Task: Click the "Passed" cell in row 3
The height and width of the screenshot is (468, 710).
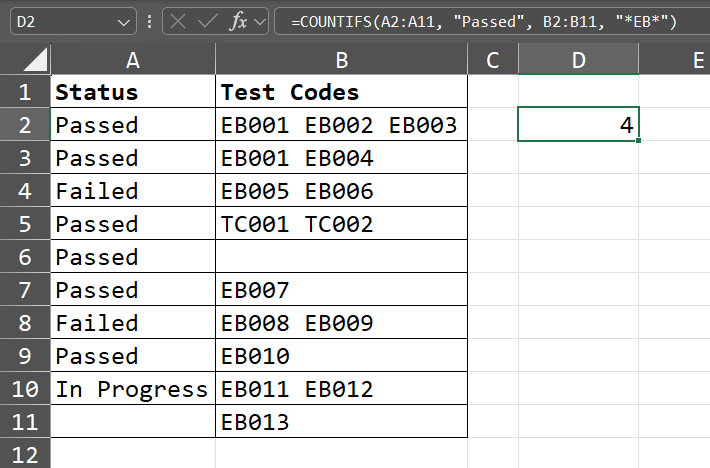Action: [133, 158]
